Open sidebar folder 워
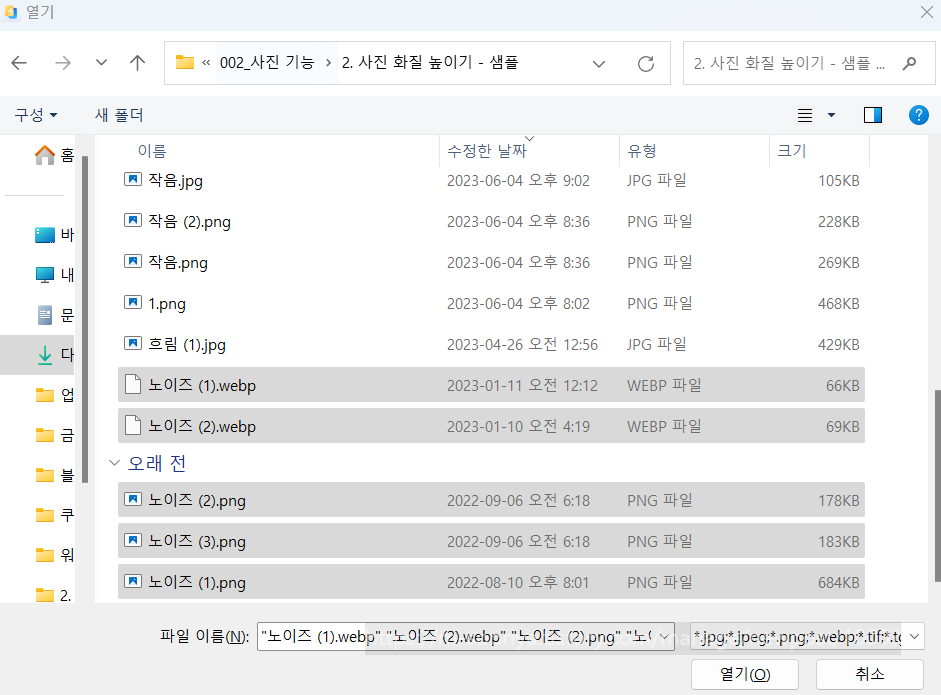 coord(54,555)
